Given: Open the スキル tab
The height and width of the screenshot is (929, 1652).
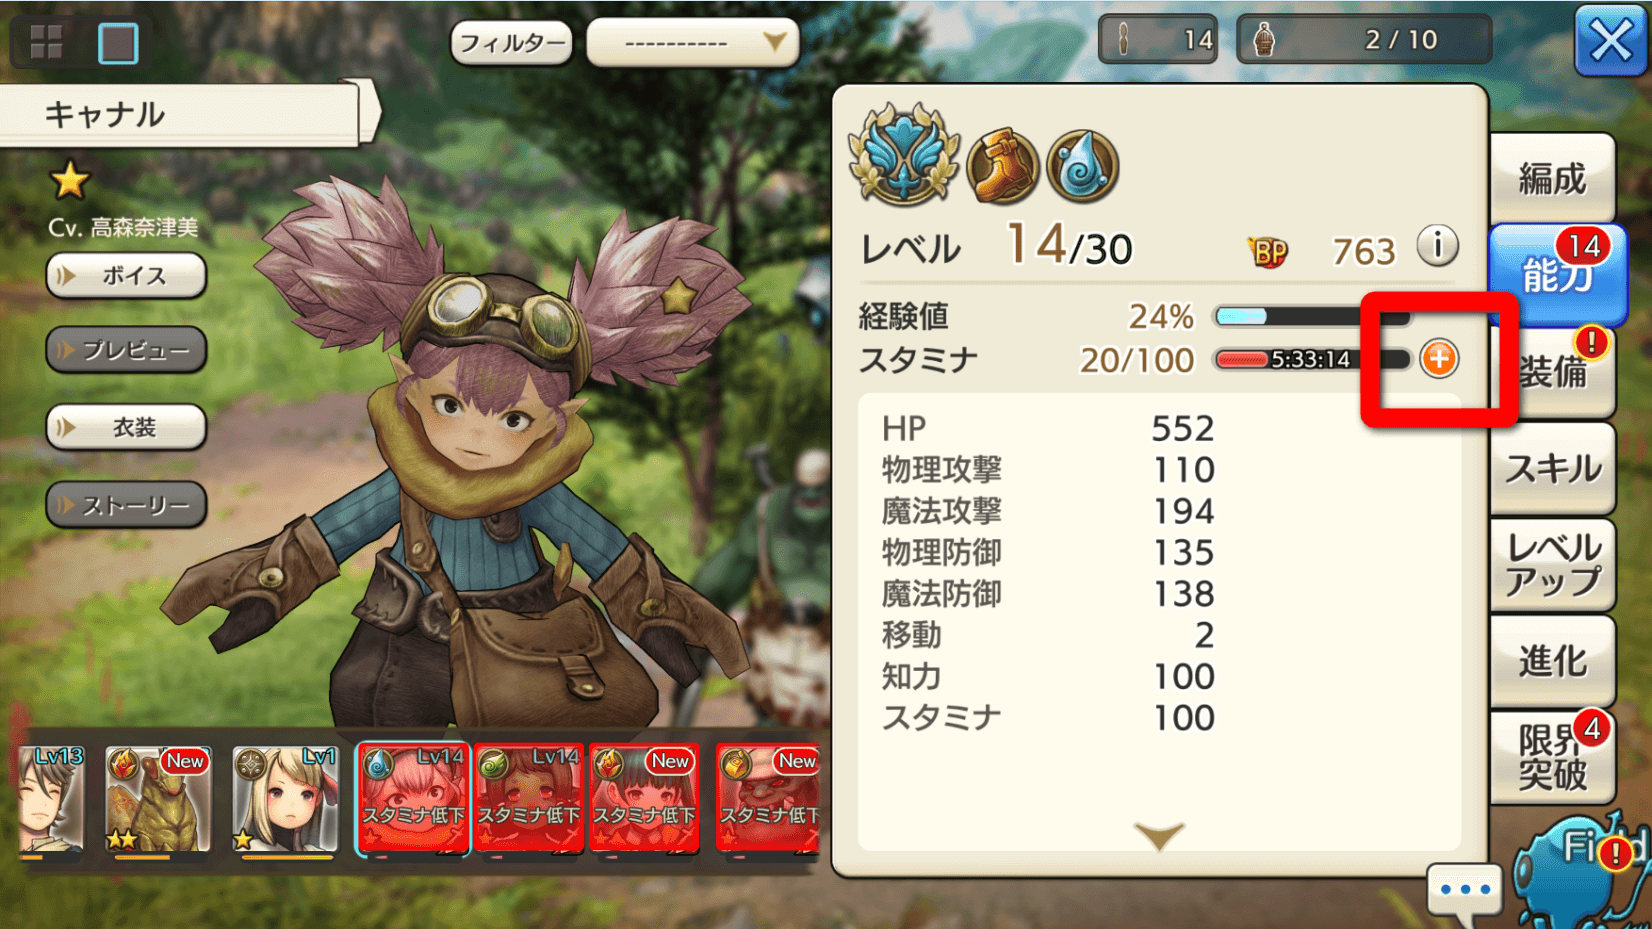Looking at the screenshot, I should [1552, 468].
